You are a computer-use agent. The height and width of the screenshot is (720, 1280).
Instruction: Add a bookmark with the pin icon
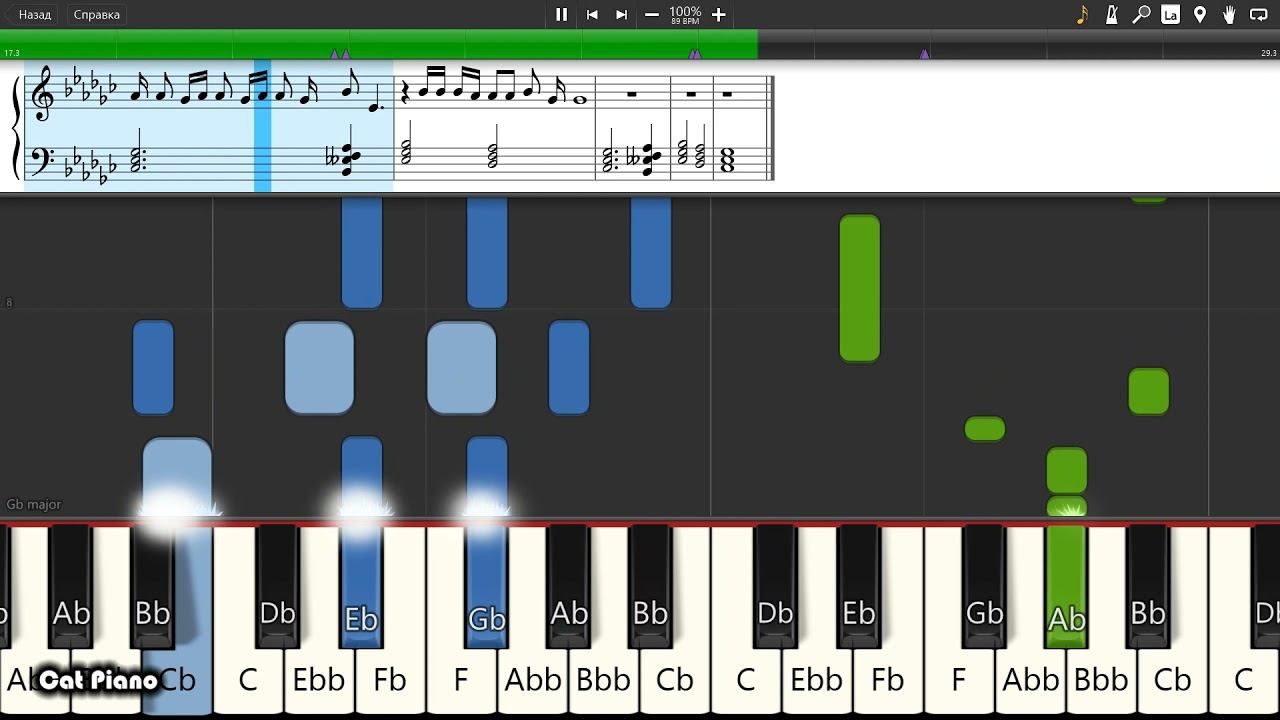pyautogui.click(x=1200, y=14)
